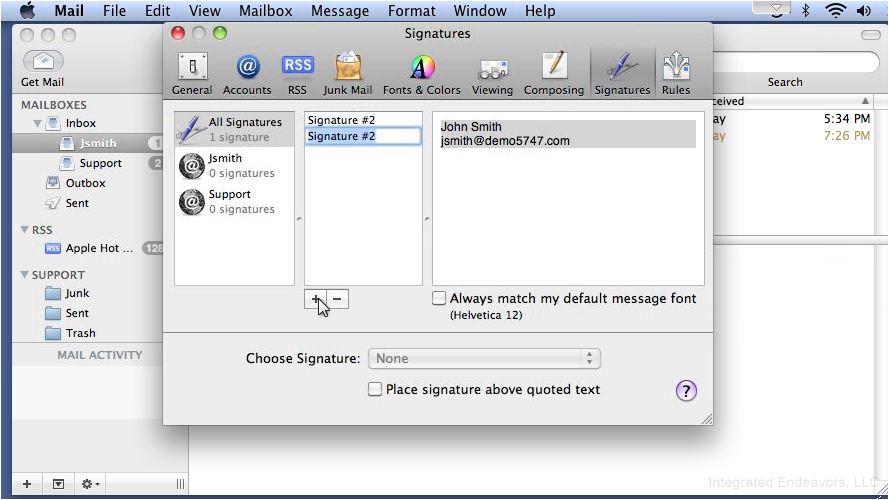Open the Rules preferences pane
The image size is (889, 500).
pos(676,74)
